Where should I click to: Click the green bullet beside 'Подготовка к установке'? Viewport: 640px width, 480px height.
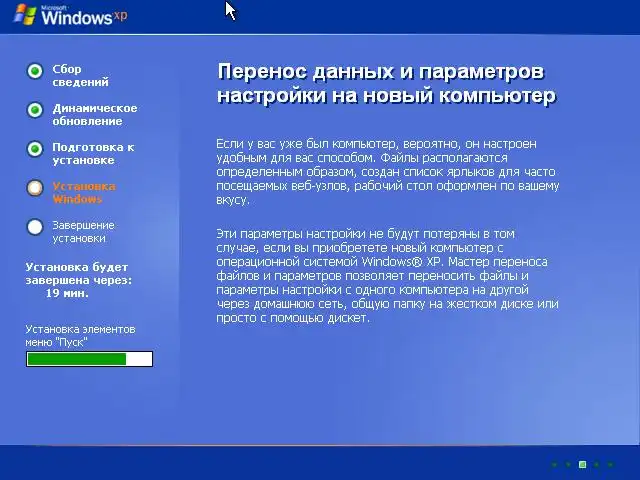[x=35, y=149]
